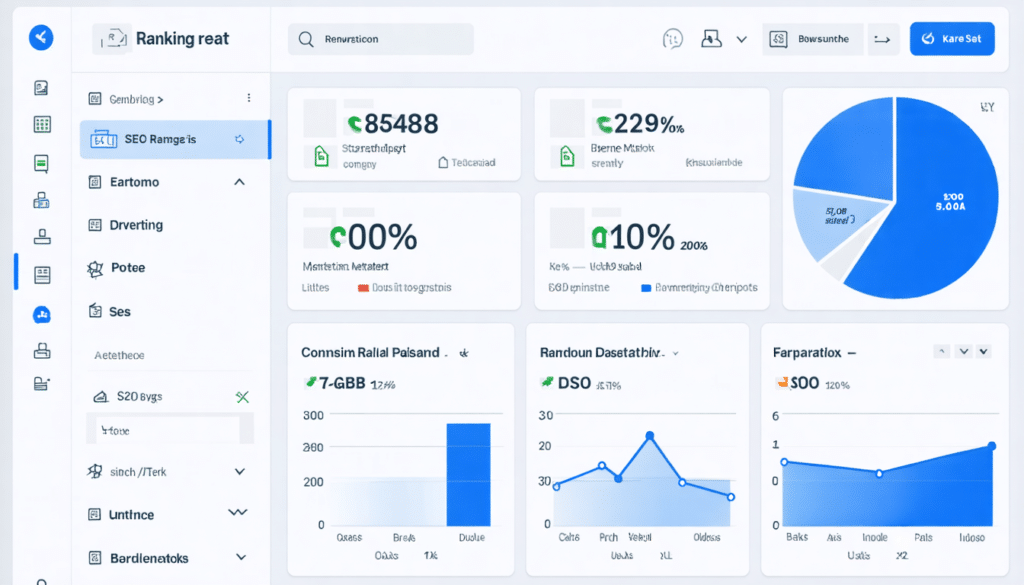
Task: Click the Potee star icon in sidebar
Action: pyautogui.click(x=95, y=268)
